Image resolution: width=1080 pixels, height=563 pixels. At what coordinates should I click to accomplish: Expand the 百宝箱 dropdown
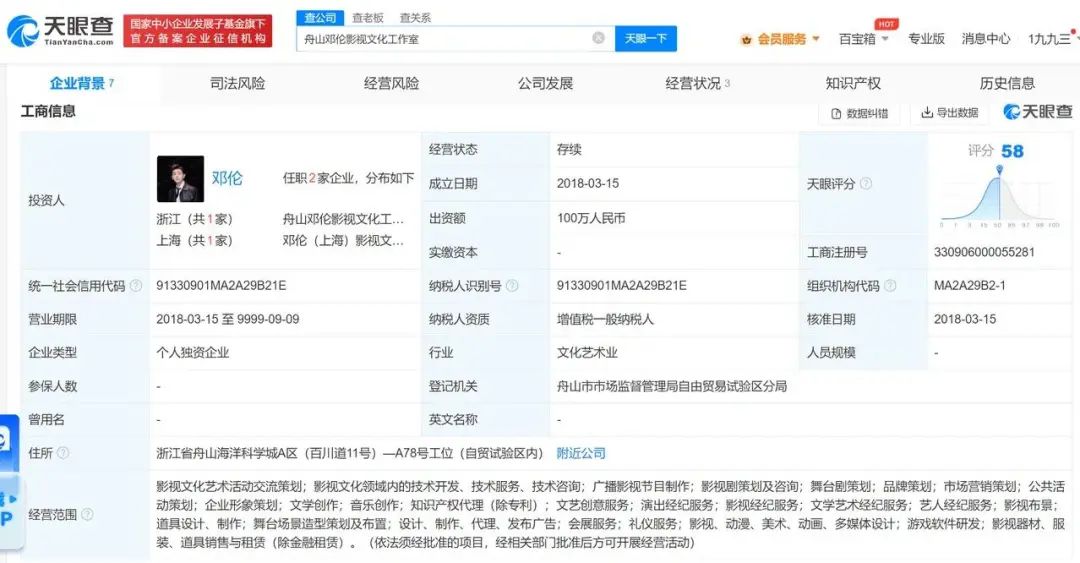(863, 39)
